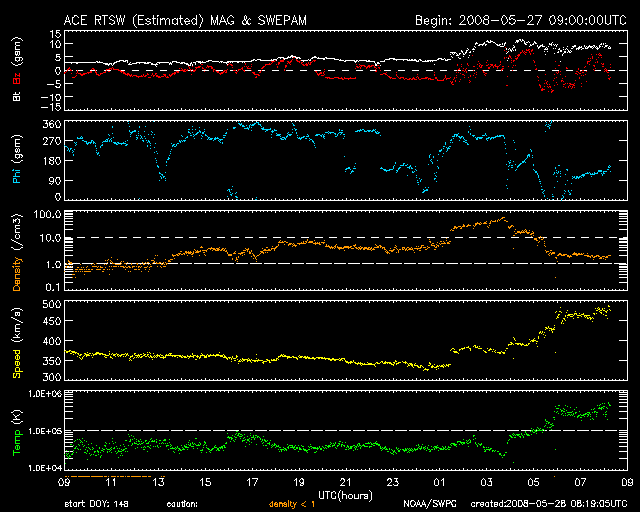Click the 'UTC(hours)' x-axis label
Screen dimensions: 640x512
pos(345,495)
